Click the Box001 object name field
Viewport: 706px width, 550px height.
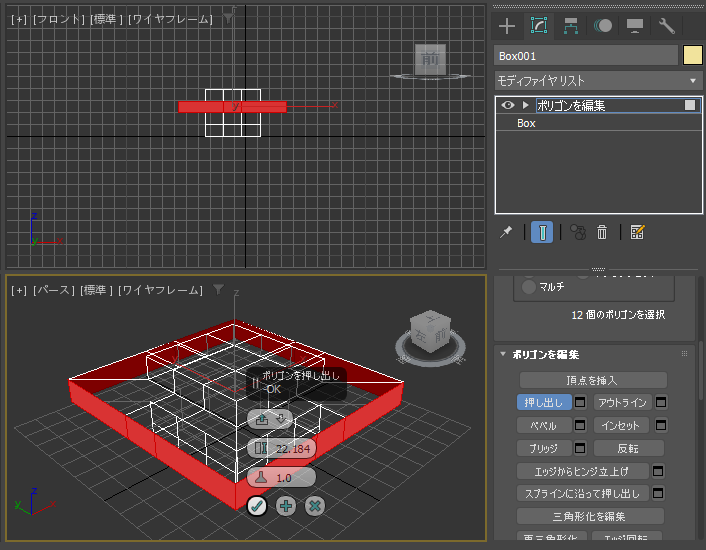tap(586, 56)
